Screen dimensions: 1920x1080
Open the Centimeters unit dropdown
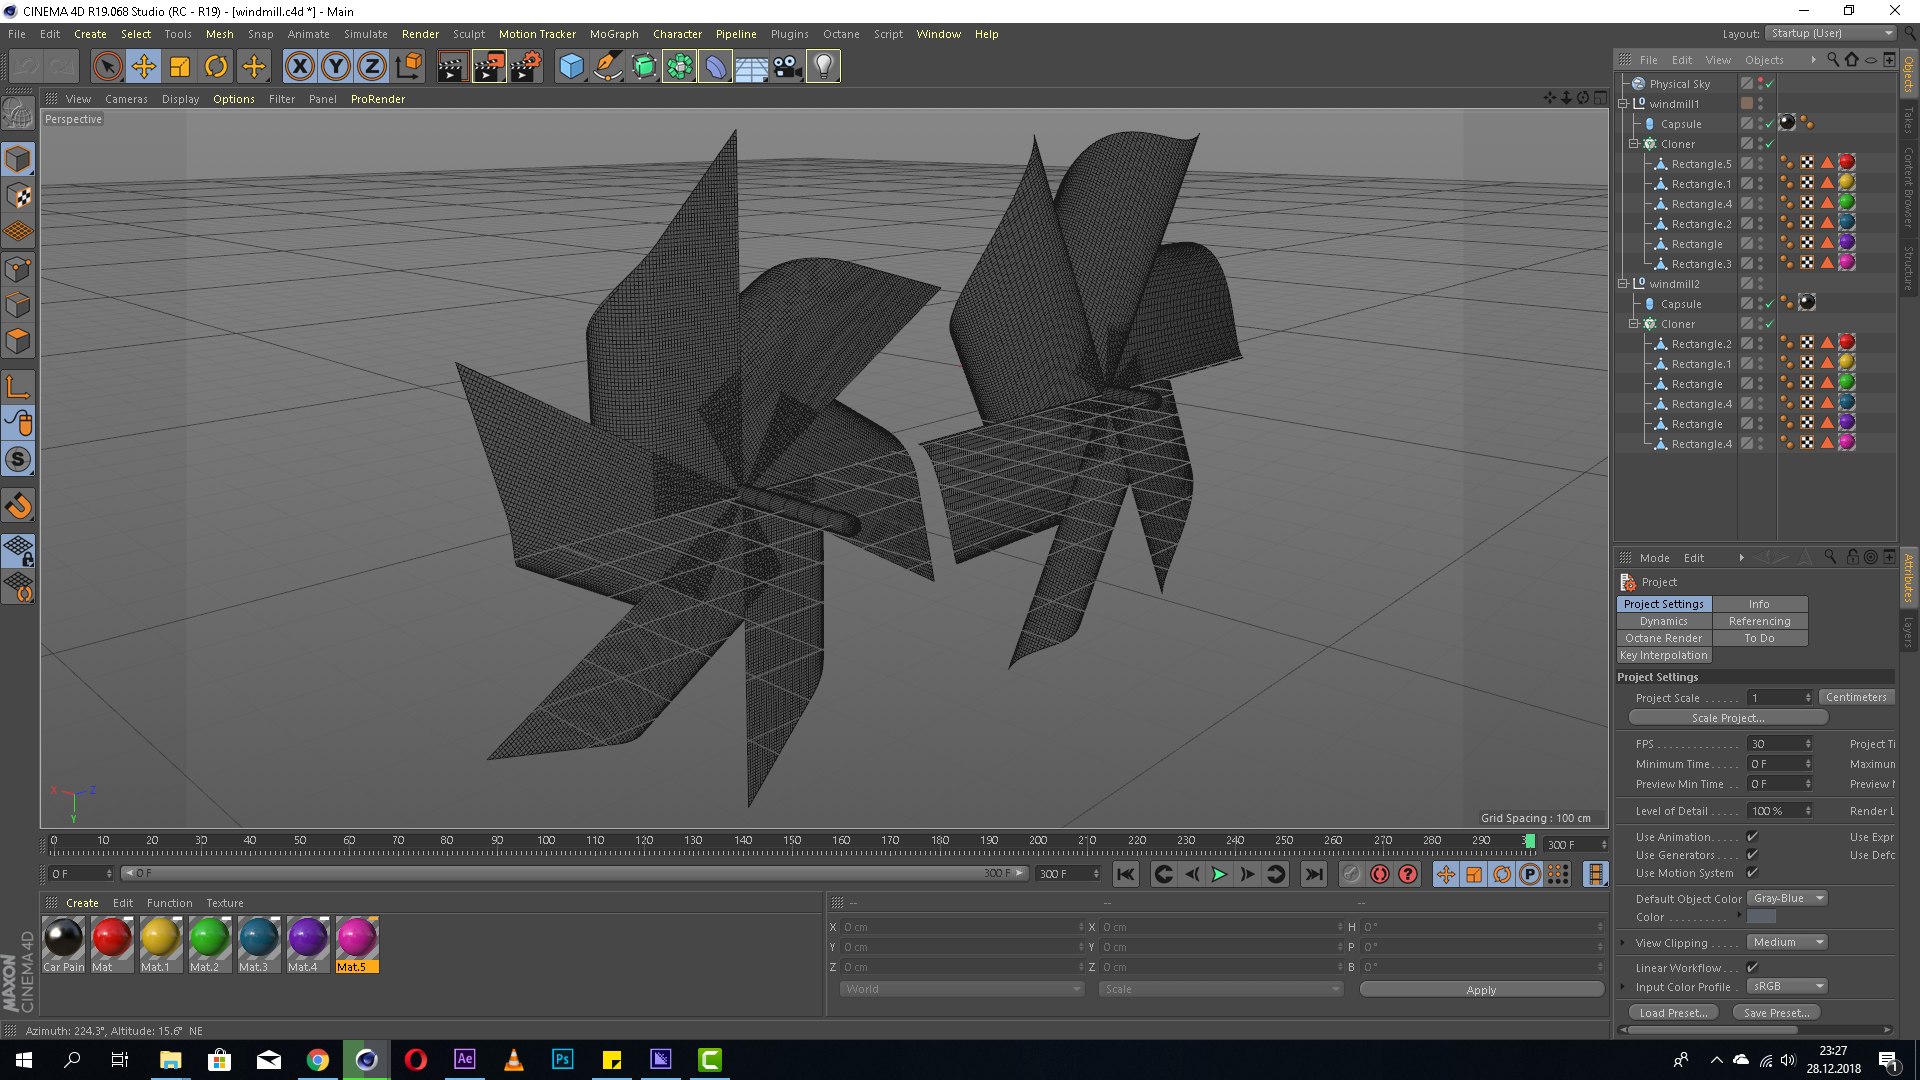[1857, 697]
